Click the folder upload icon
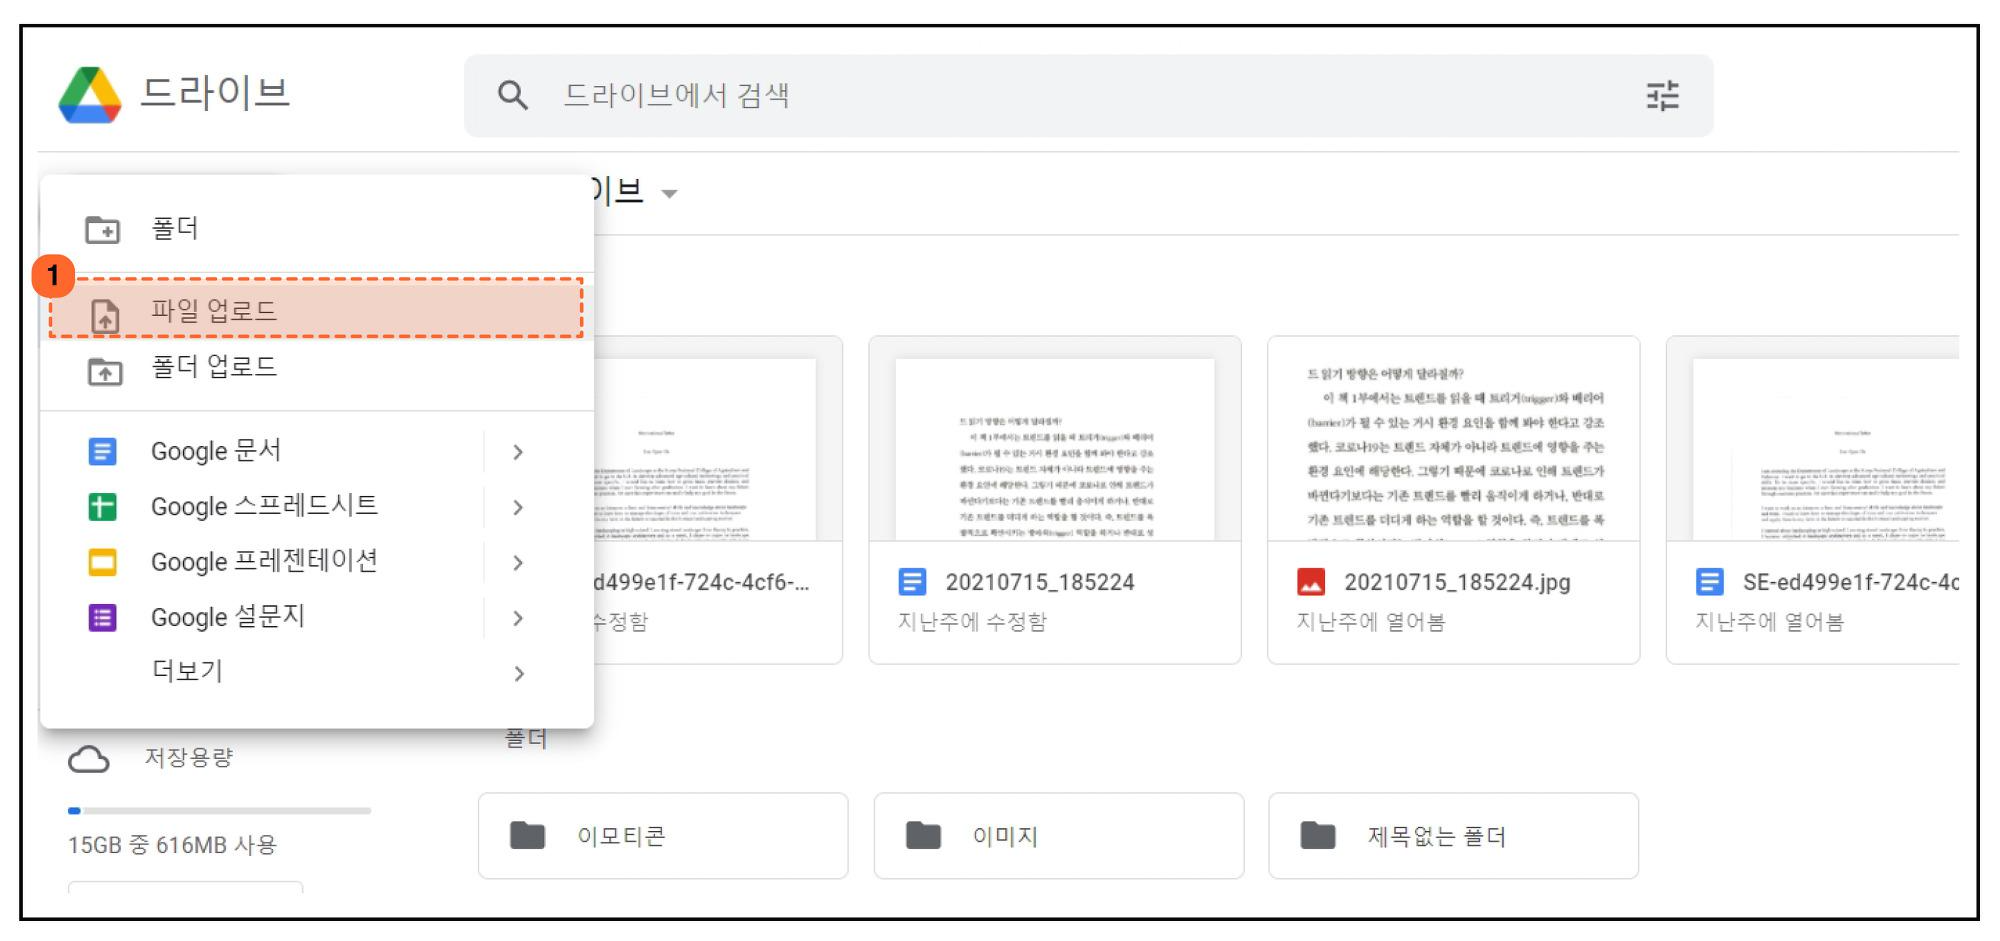The image size is (2000, 941). [x=104, y=371]
